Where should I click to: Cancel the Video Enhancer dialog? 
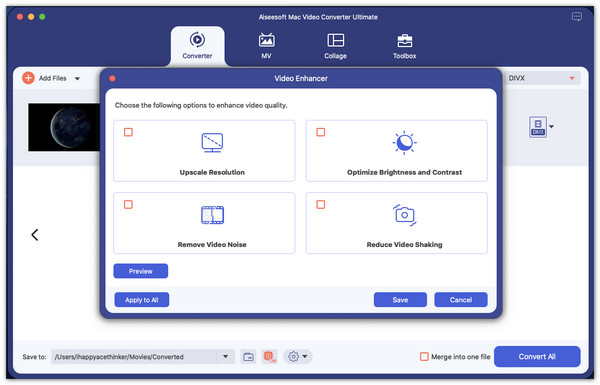[x=461, y=300]
